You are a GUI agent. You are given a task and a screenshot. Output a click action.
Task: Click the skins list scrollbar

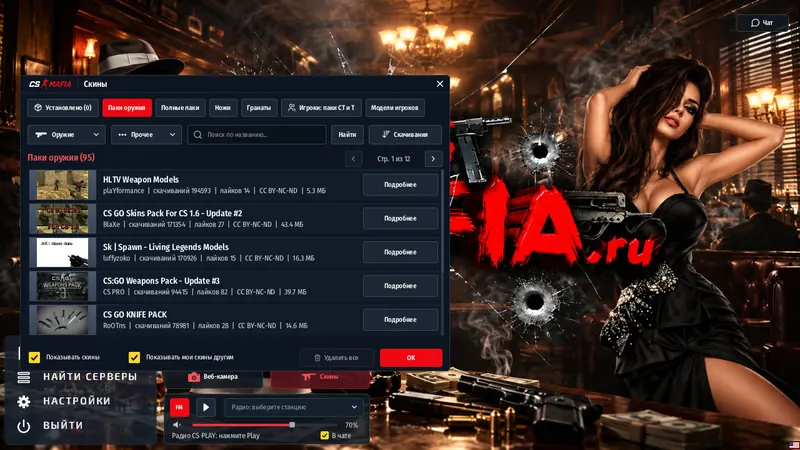coord(442,253)
